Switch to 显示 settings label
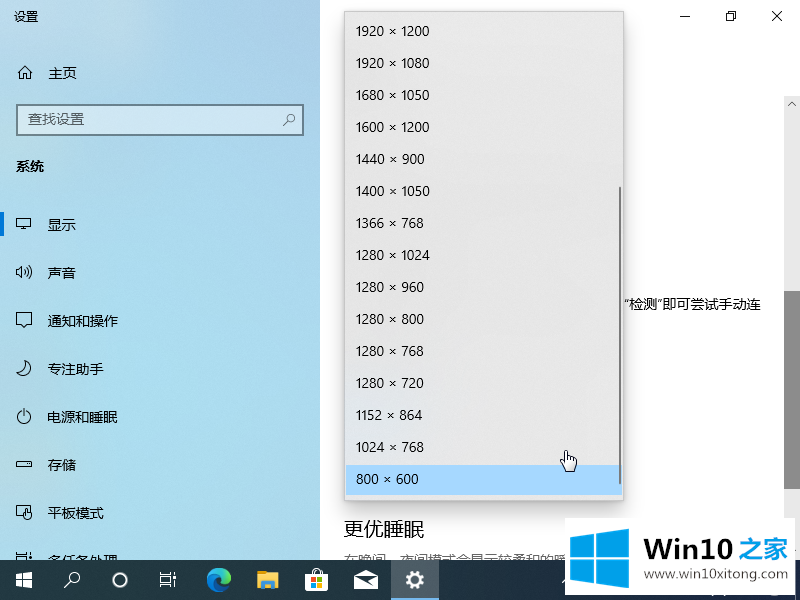 tap(62, 224)
